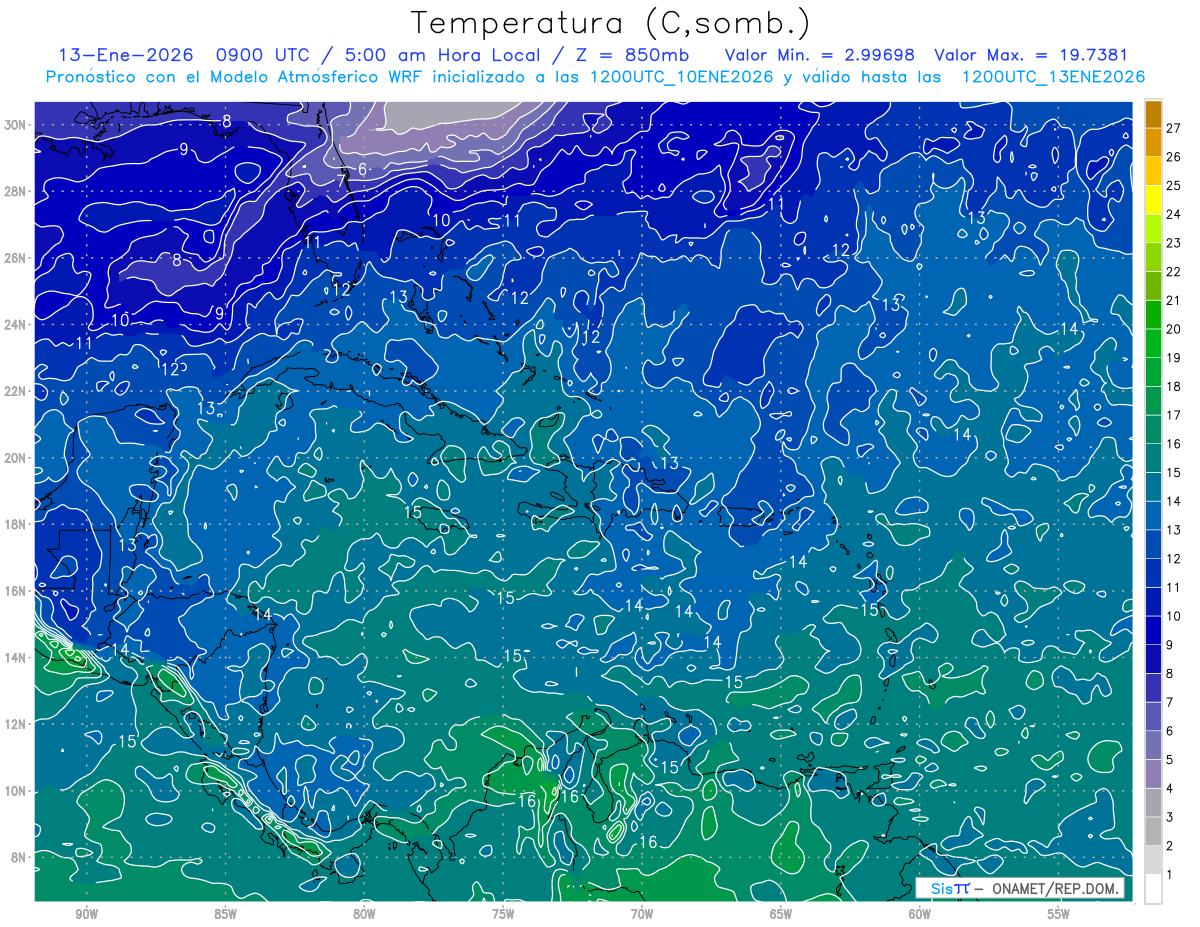Click the '1200UTC_13ENE2026' valid-until text
The height and width of the screenshot is (927, 1200).
(1053, 77)
